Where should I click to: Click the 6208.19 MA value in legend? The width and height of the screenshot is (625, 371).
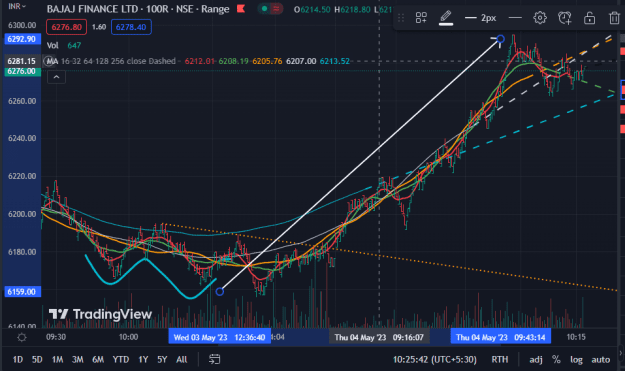233,61
